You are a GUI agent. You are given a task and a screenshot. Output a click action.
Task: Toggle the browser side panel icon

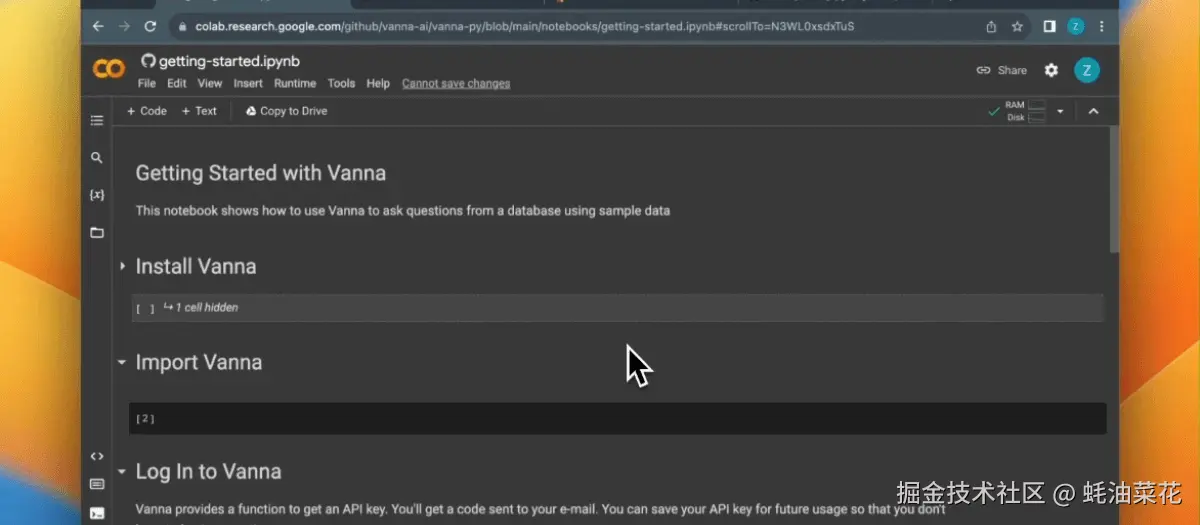(1049, 26)
